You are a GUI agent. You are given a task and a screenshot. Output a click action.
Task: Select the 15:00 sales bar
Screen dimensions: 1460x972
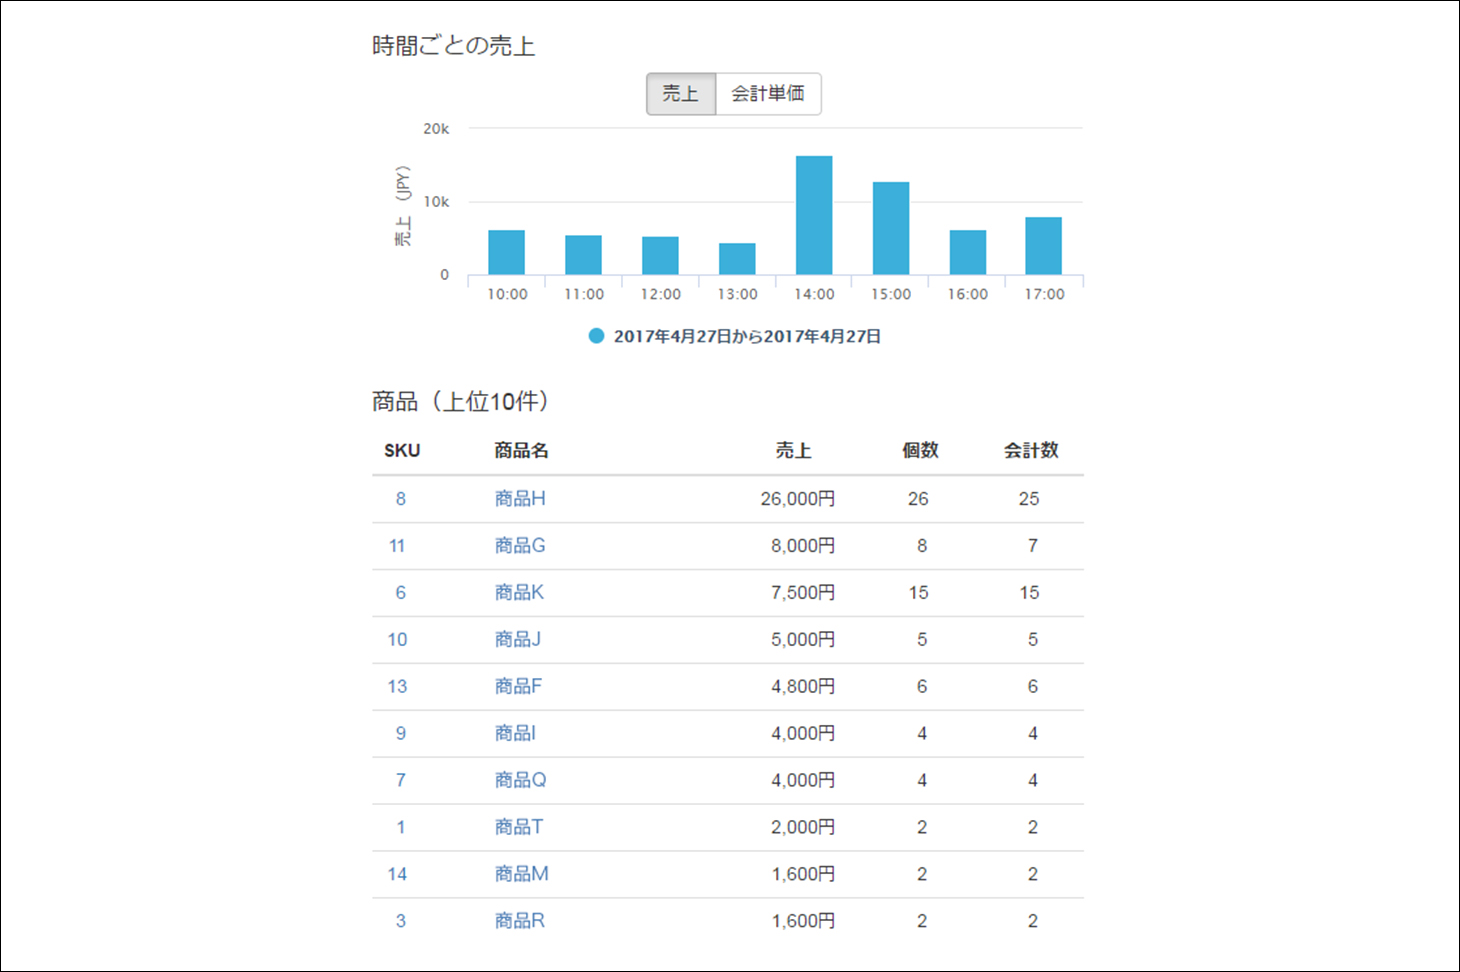coord(891,228)
